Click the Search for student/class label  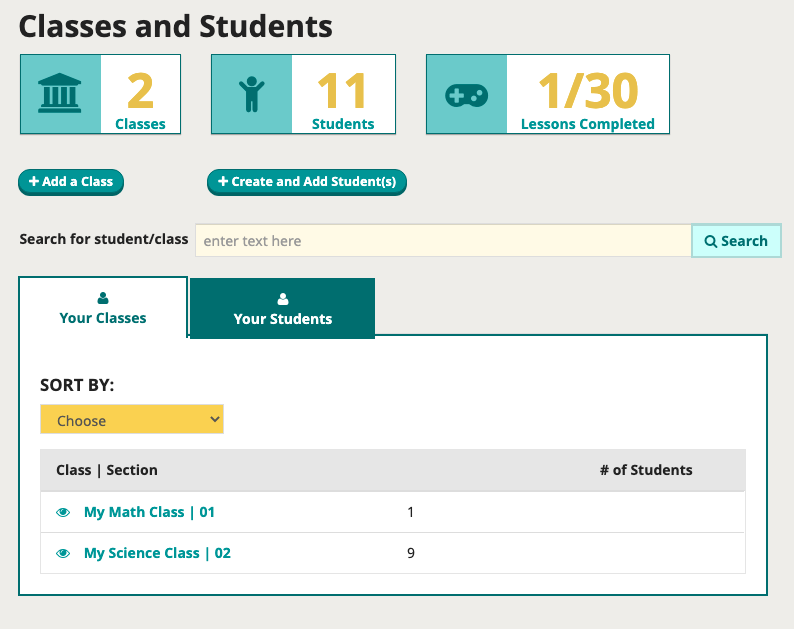point(104,239)
